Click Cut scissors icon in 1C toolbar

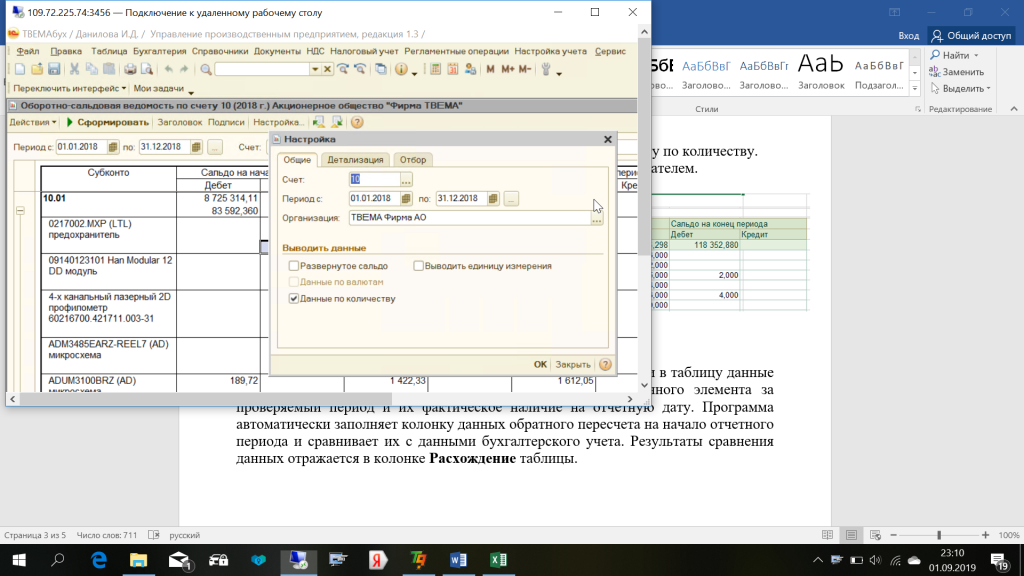pos(74,69)
